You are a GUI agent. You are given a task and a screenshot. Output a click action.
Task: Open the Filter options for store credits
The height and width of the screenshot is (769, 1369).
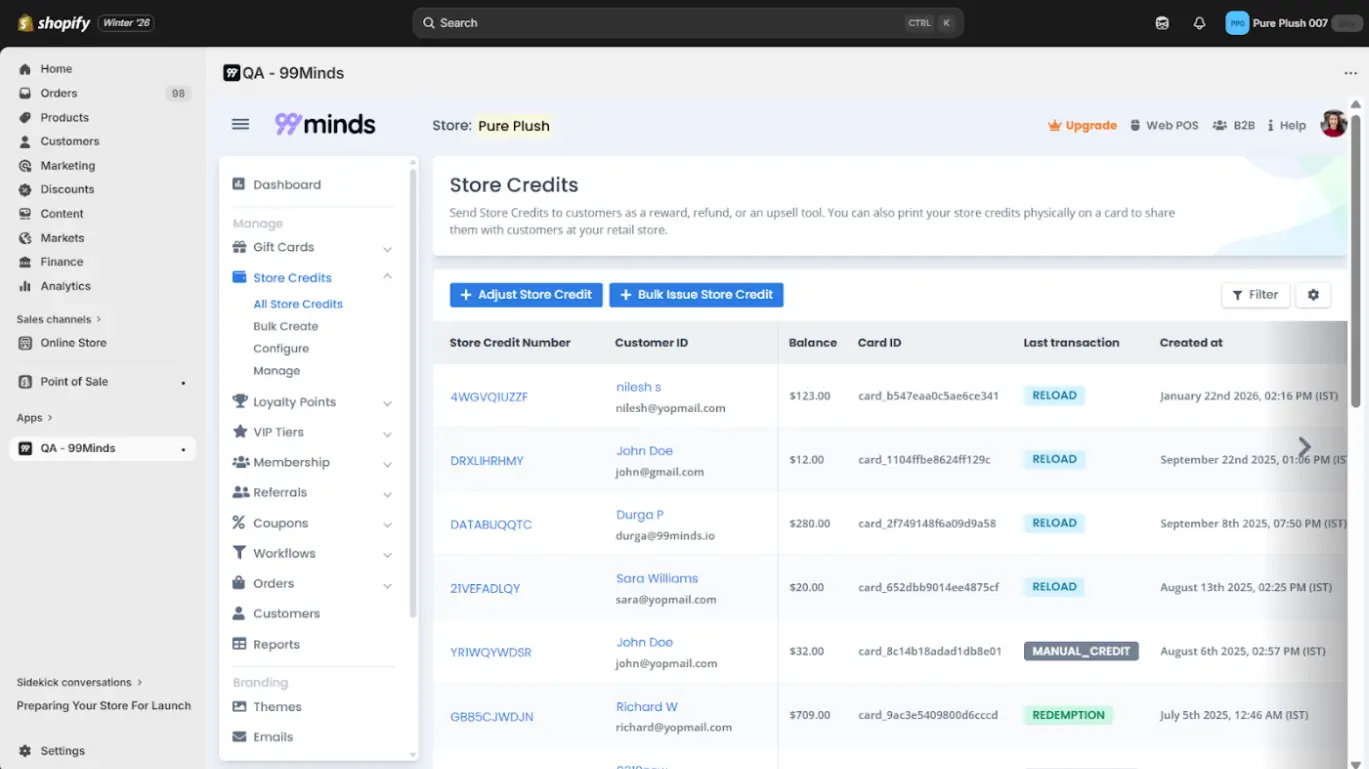pos(1255,295)
